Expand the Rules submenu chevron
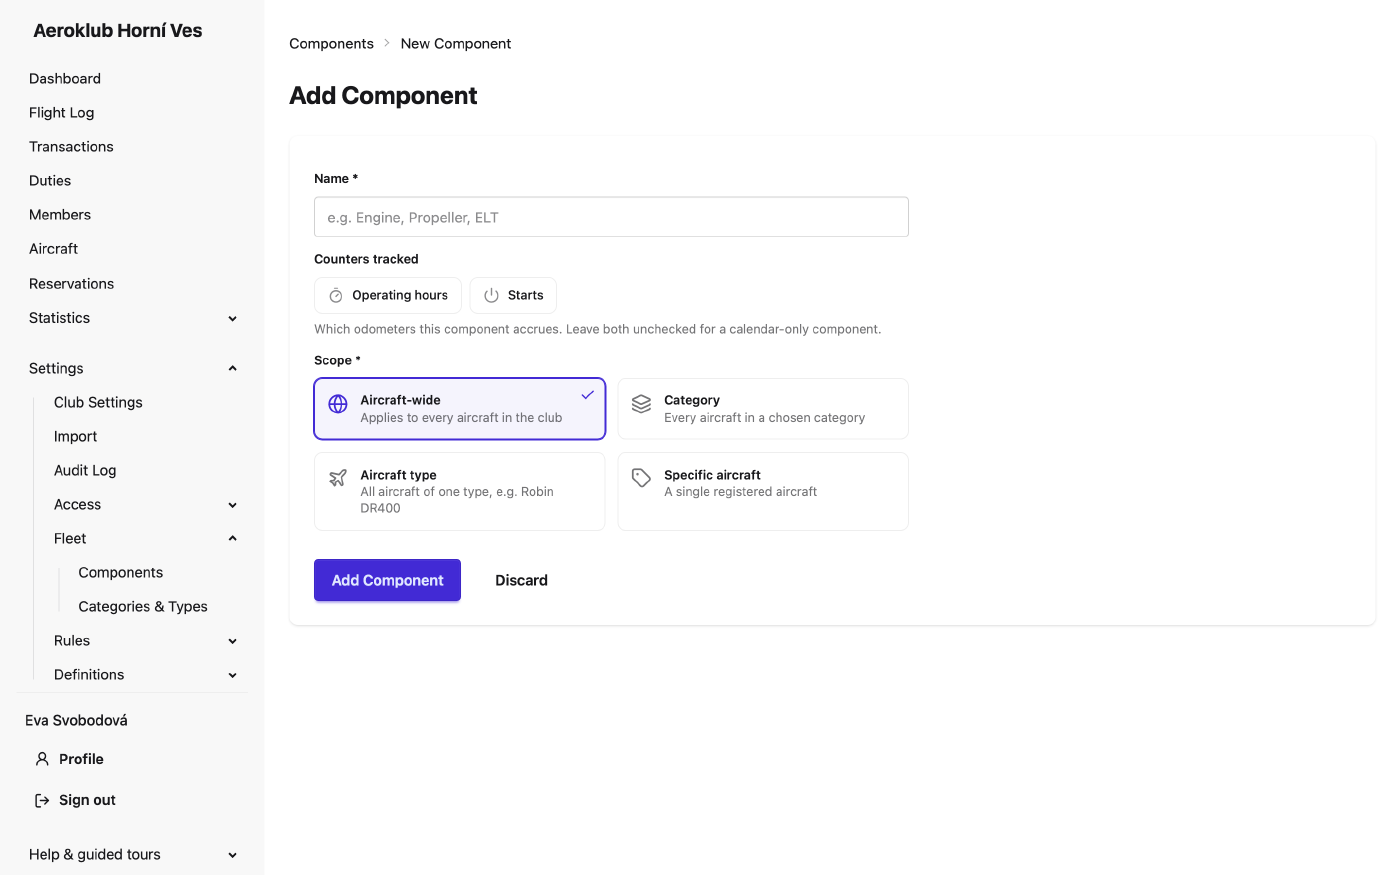 [233, 641]
